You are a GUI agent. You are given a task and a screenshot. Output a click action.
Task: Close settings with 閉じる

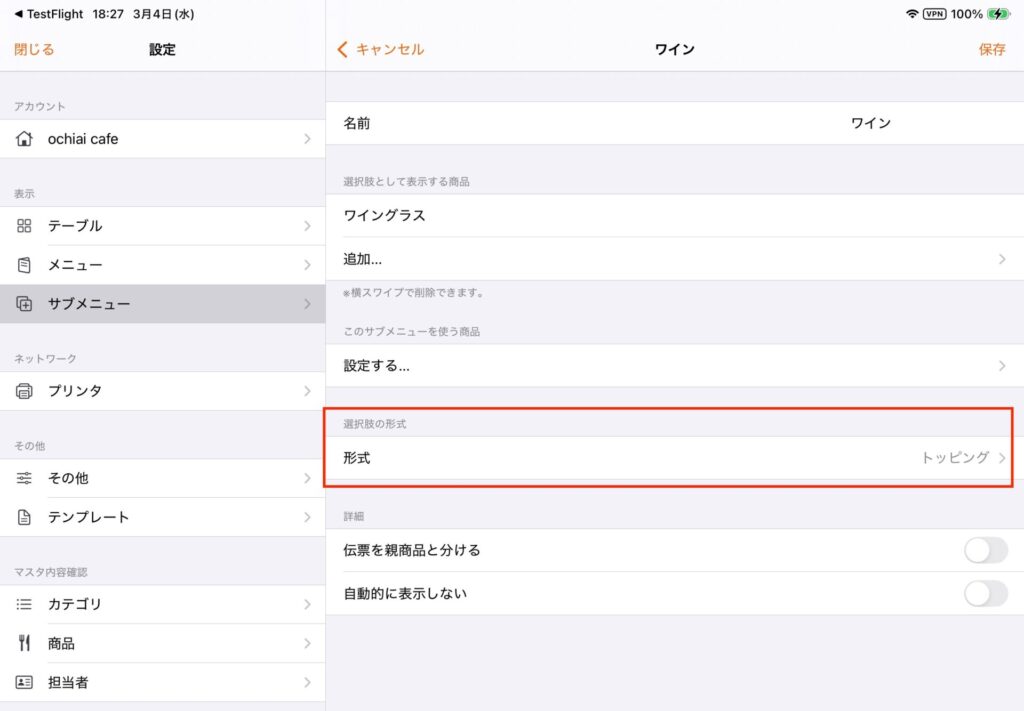tap(34, 49)
